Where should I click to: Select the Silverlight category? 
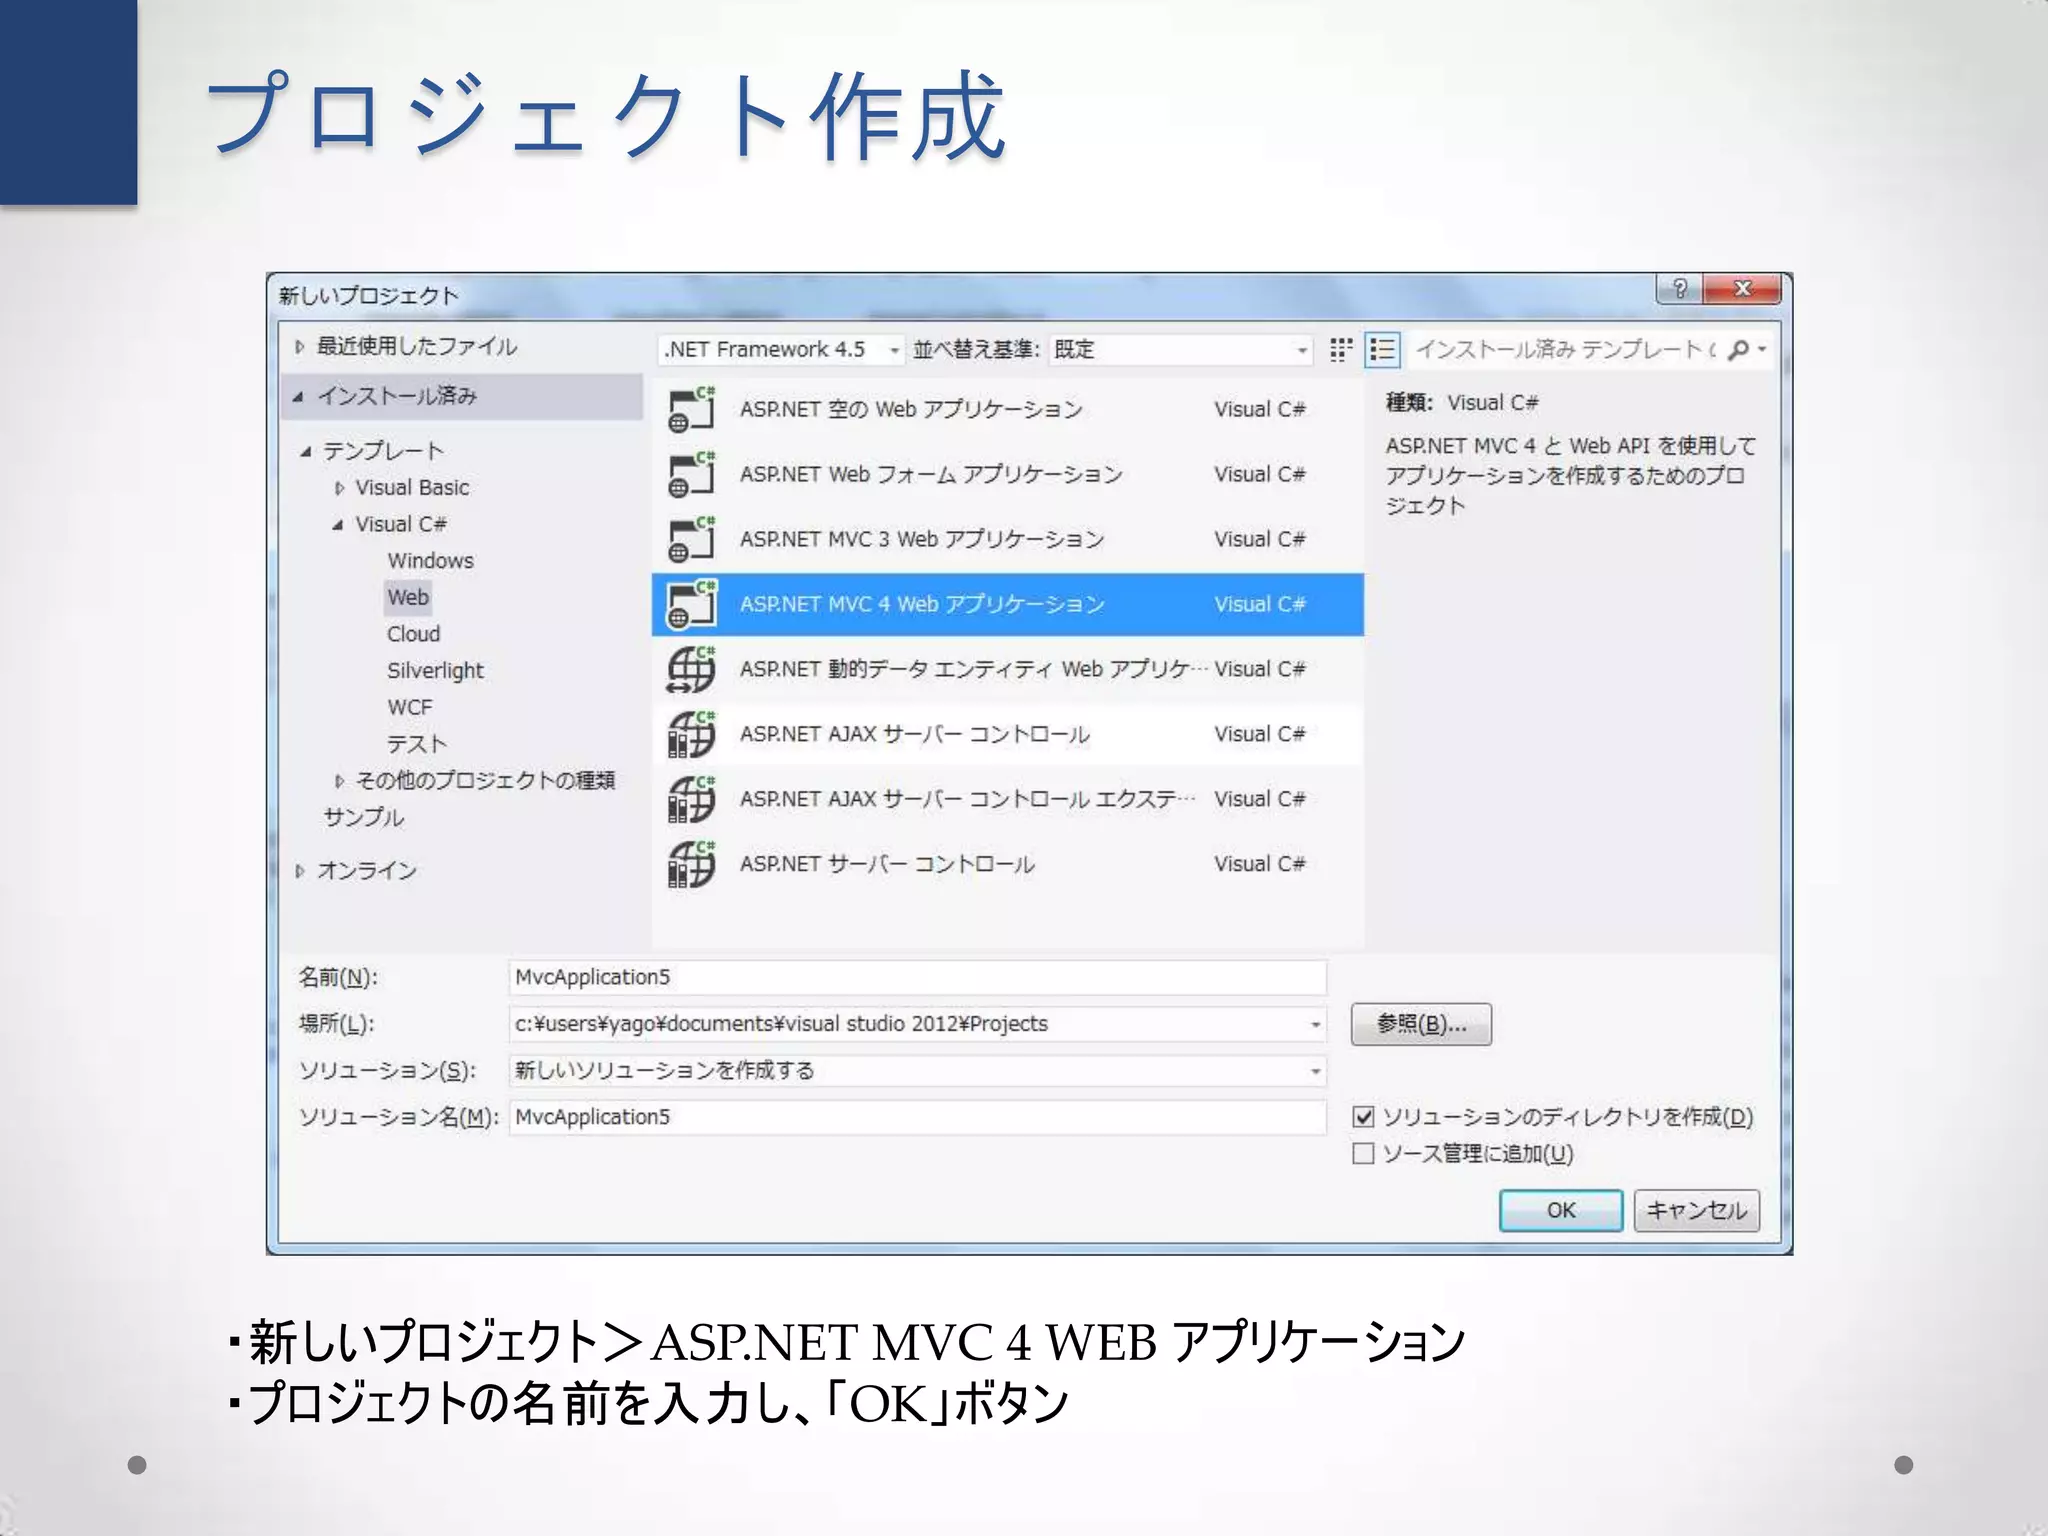435,671
